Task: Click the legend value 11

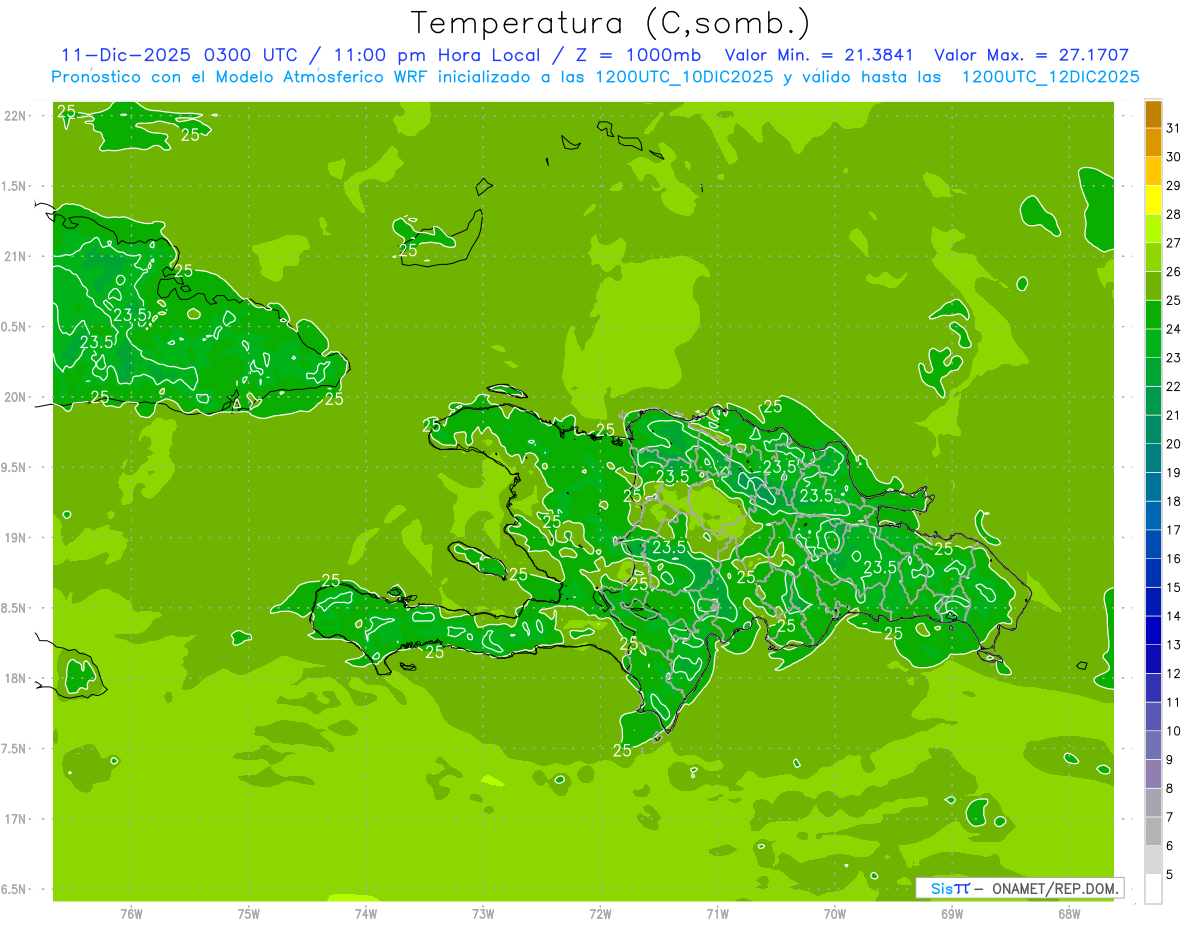Action: (1174, 703)
